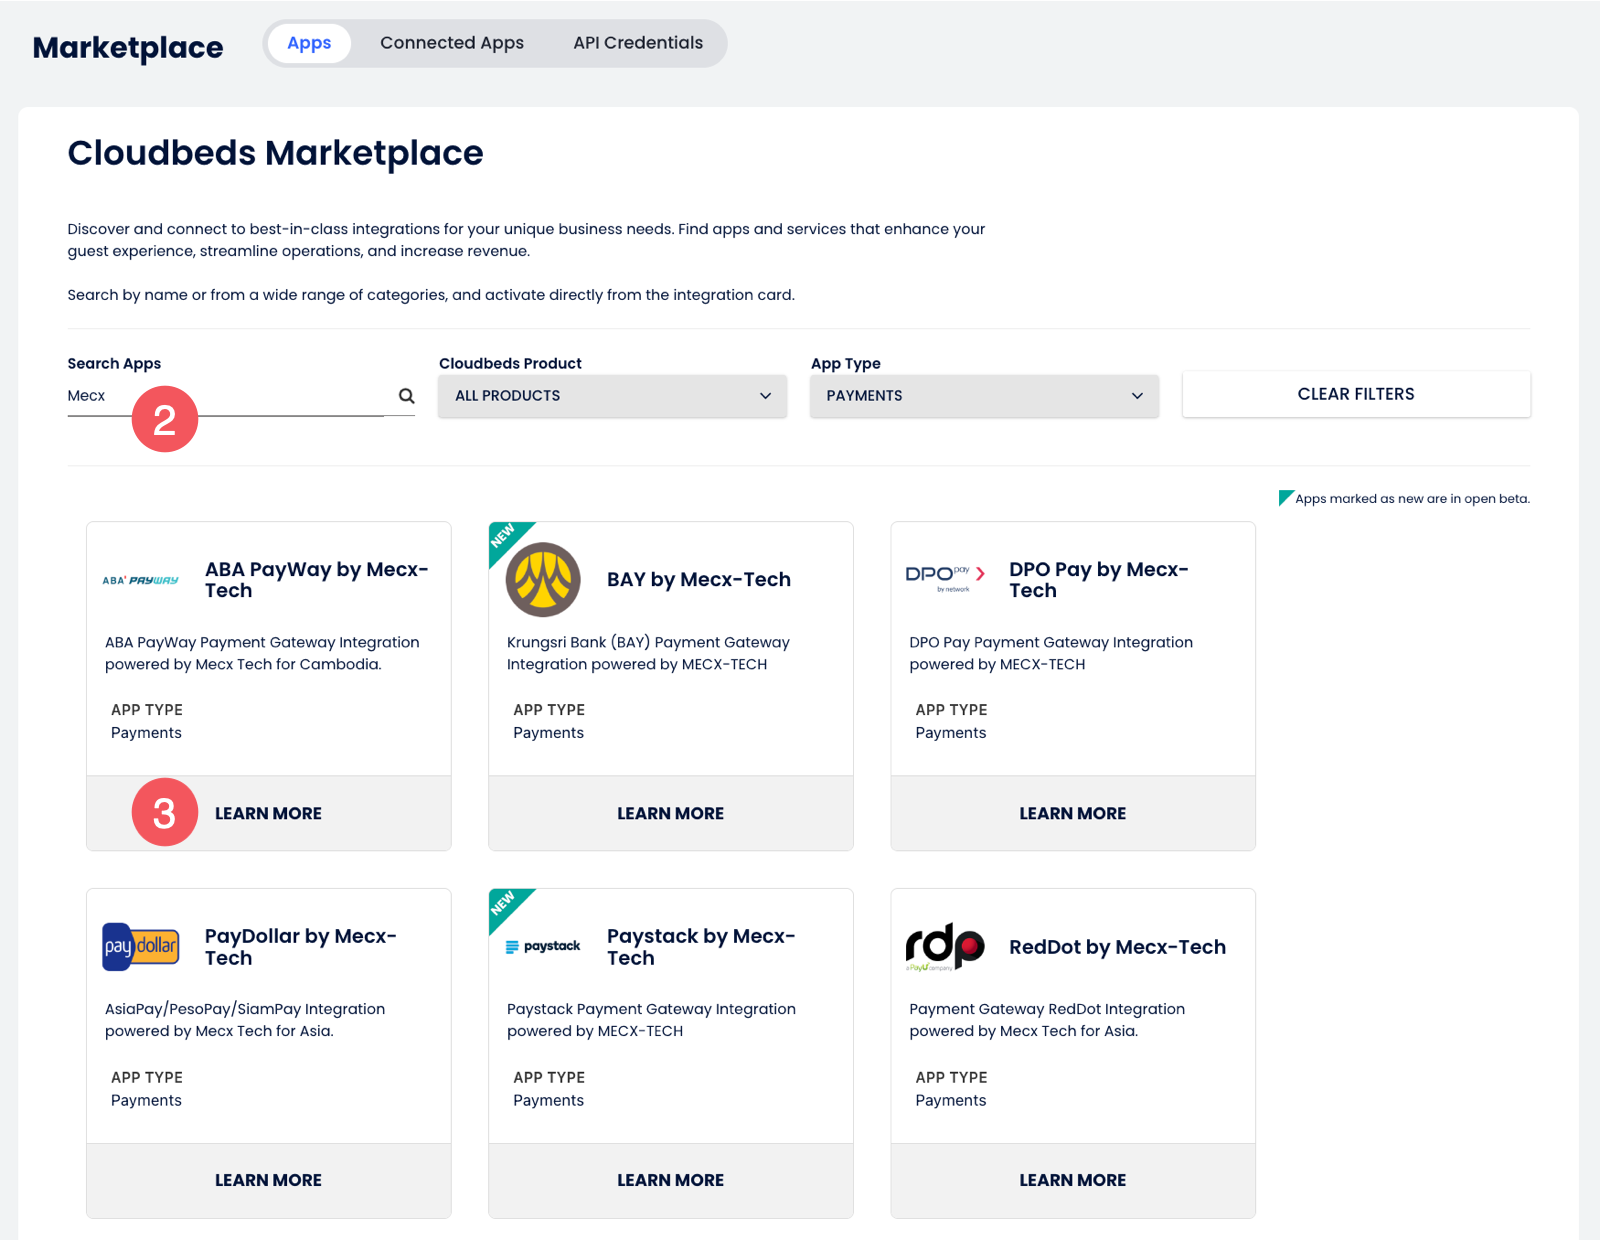Open Learn More for RedDot by Mecx-Tech
This screenshot has height=1240, width=1600.
pyautogui.click(x=1072, y=1181)
